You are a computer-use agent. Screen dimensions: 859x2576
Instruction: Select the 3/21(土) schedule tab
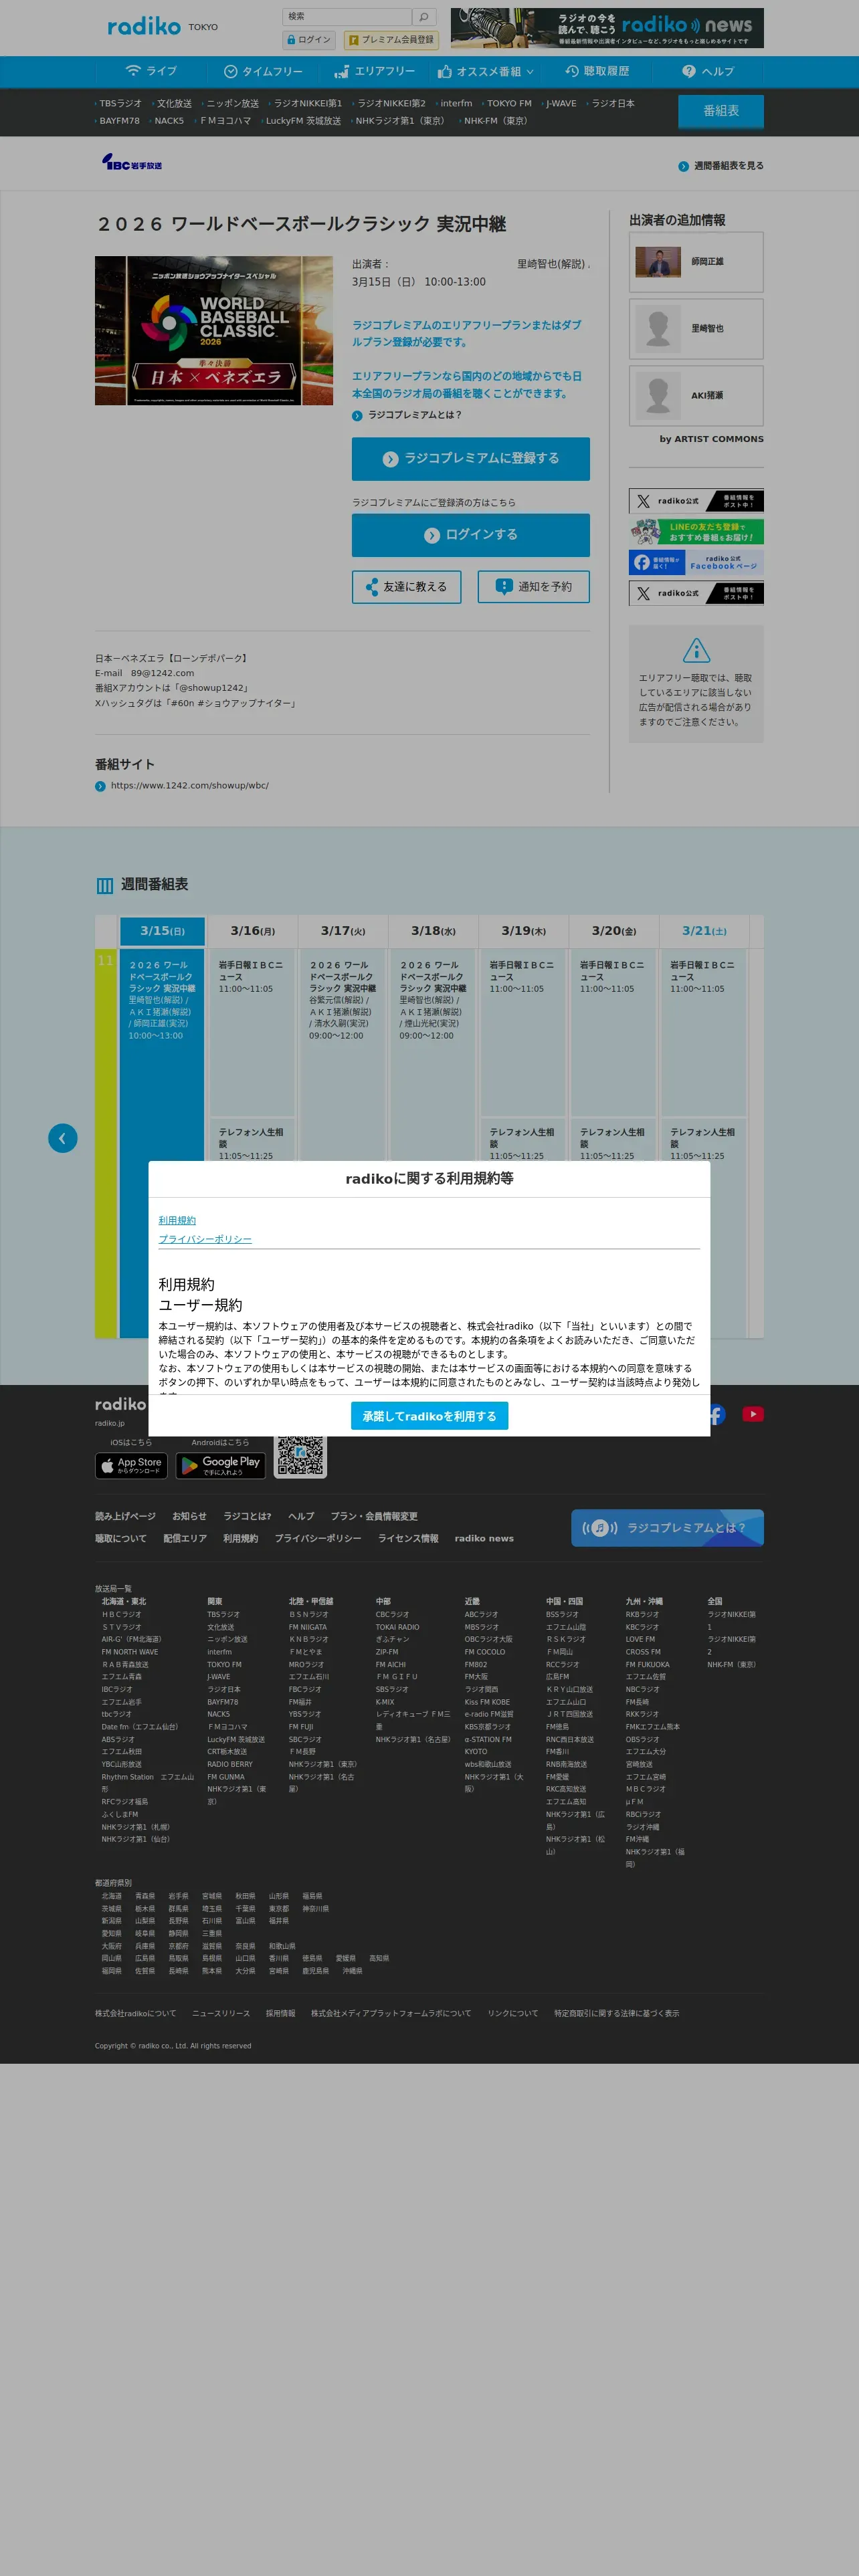[x=704, y=931]
